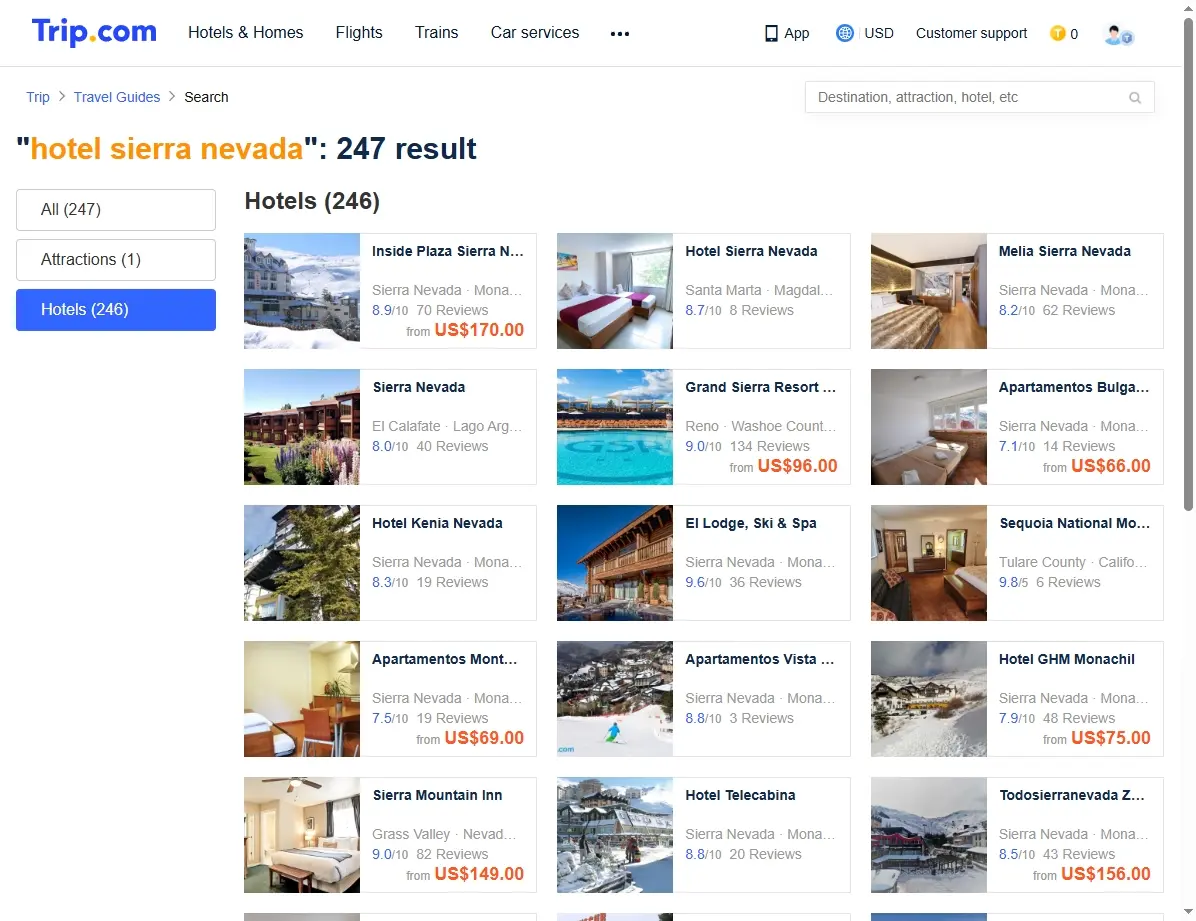
Task: Click 82 Reviews for Sierra Mountain Inn
Action: point(452,854)
